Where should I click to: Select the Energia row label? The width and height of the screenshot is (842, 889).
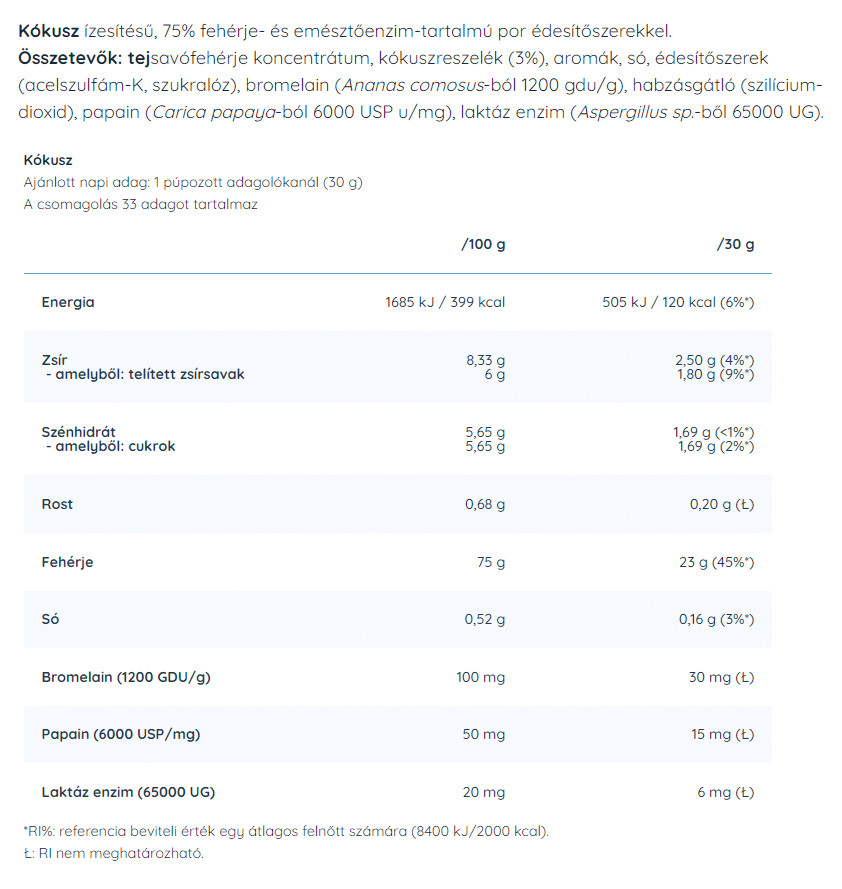(x=68, y=302)
